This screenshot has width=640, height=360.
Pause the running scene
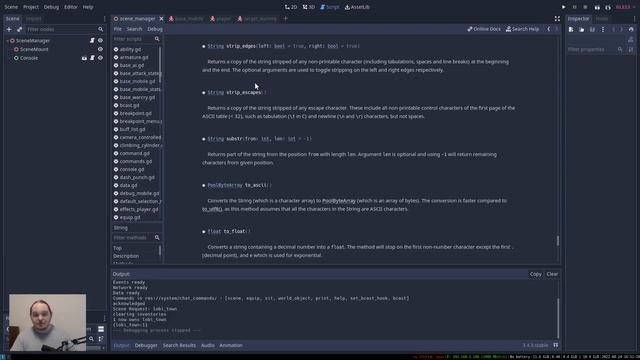(x=575, y=7)
